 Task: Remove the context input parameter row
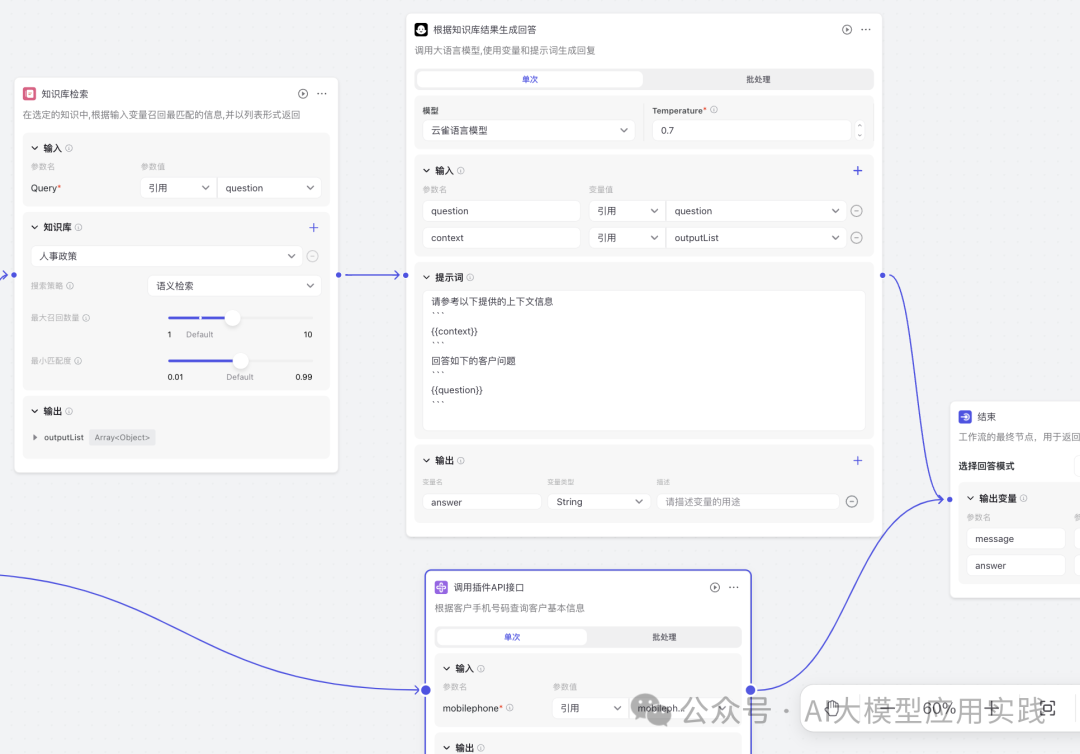(856, 238)
